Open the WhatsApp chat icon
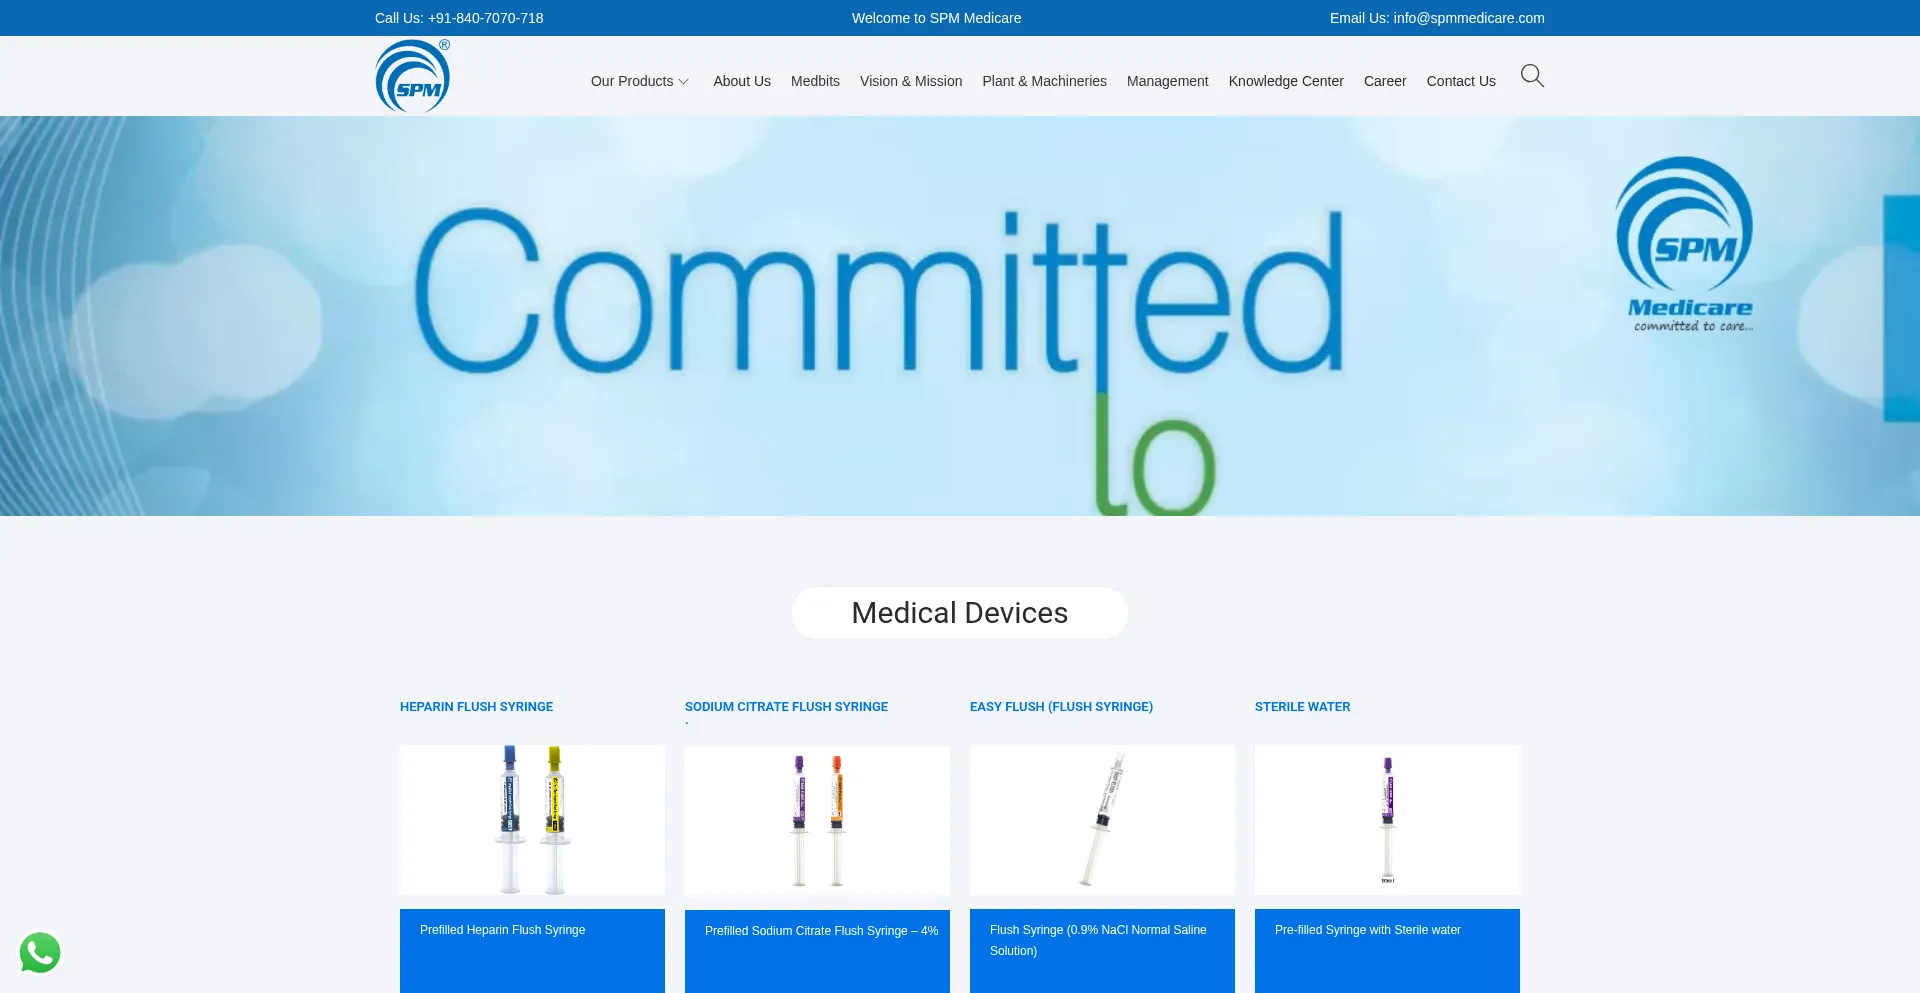The width and height of the screenshot is (1920, 993). click(x=40, y=953)
